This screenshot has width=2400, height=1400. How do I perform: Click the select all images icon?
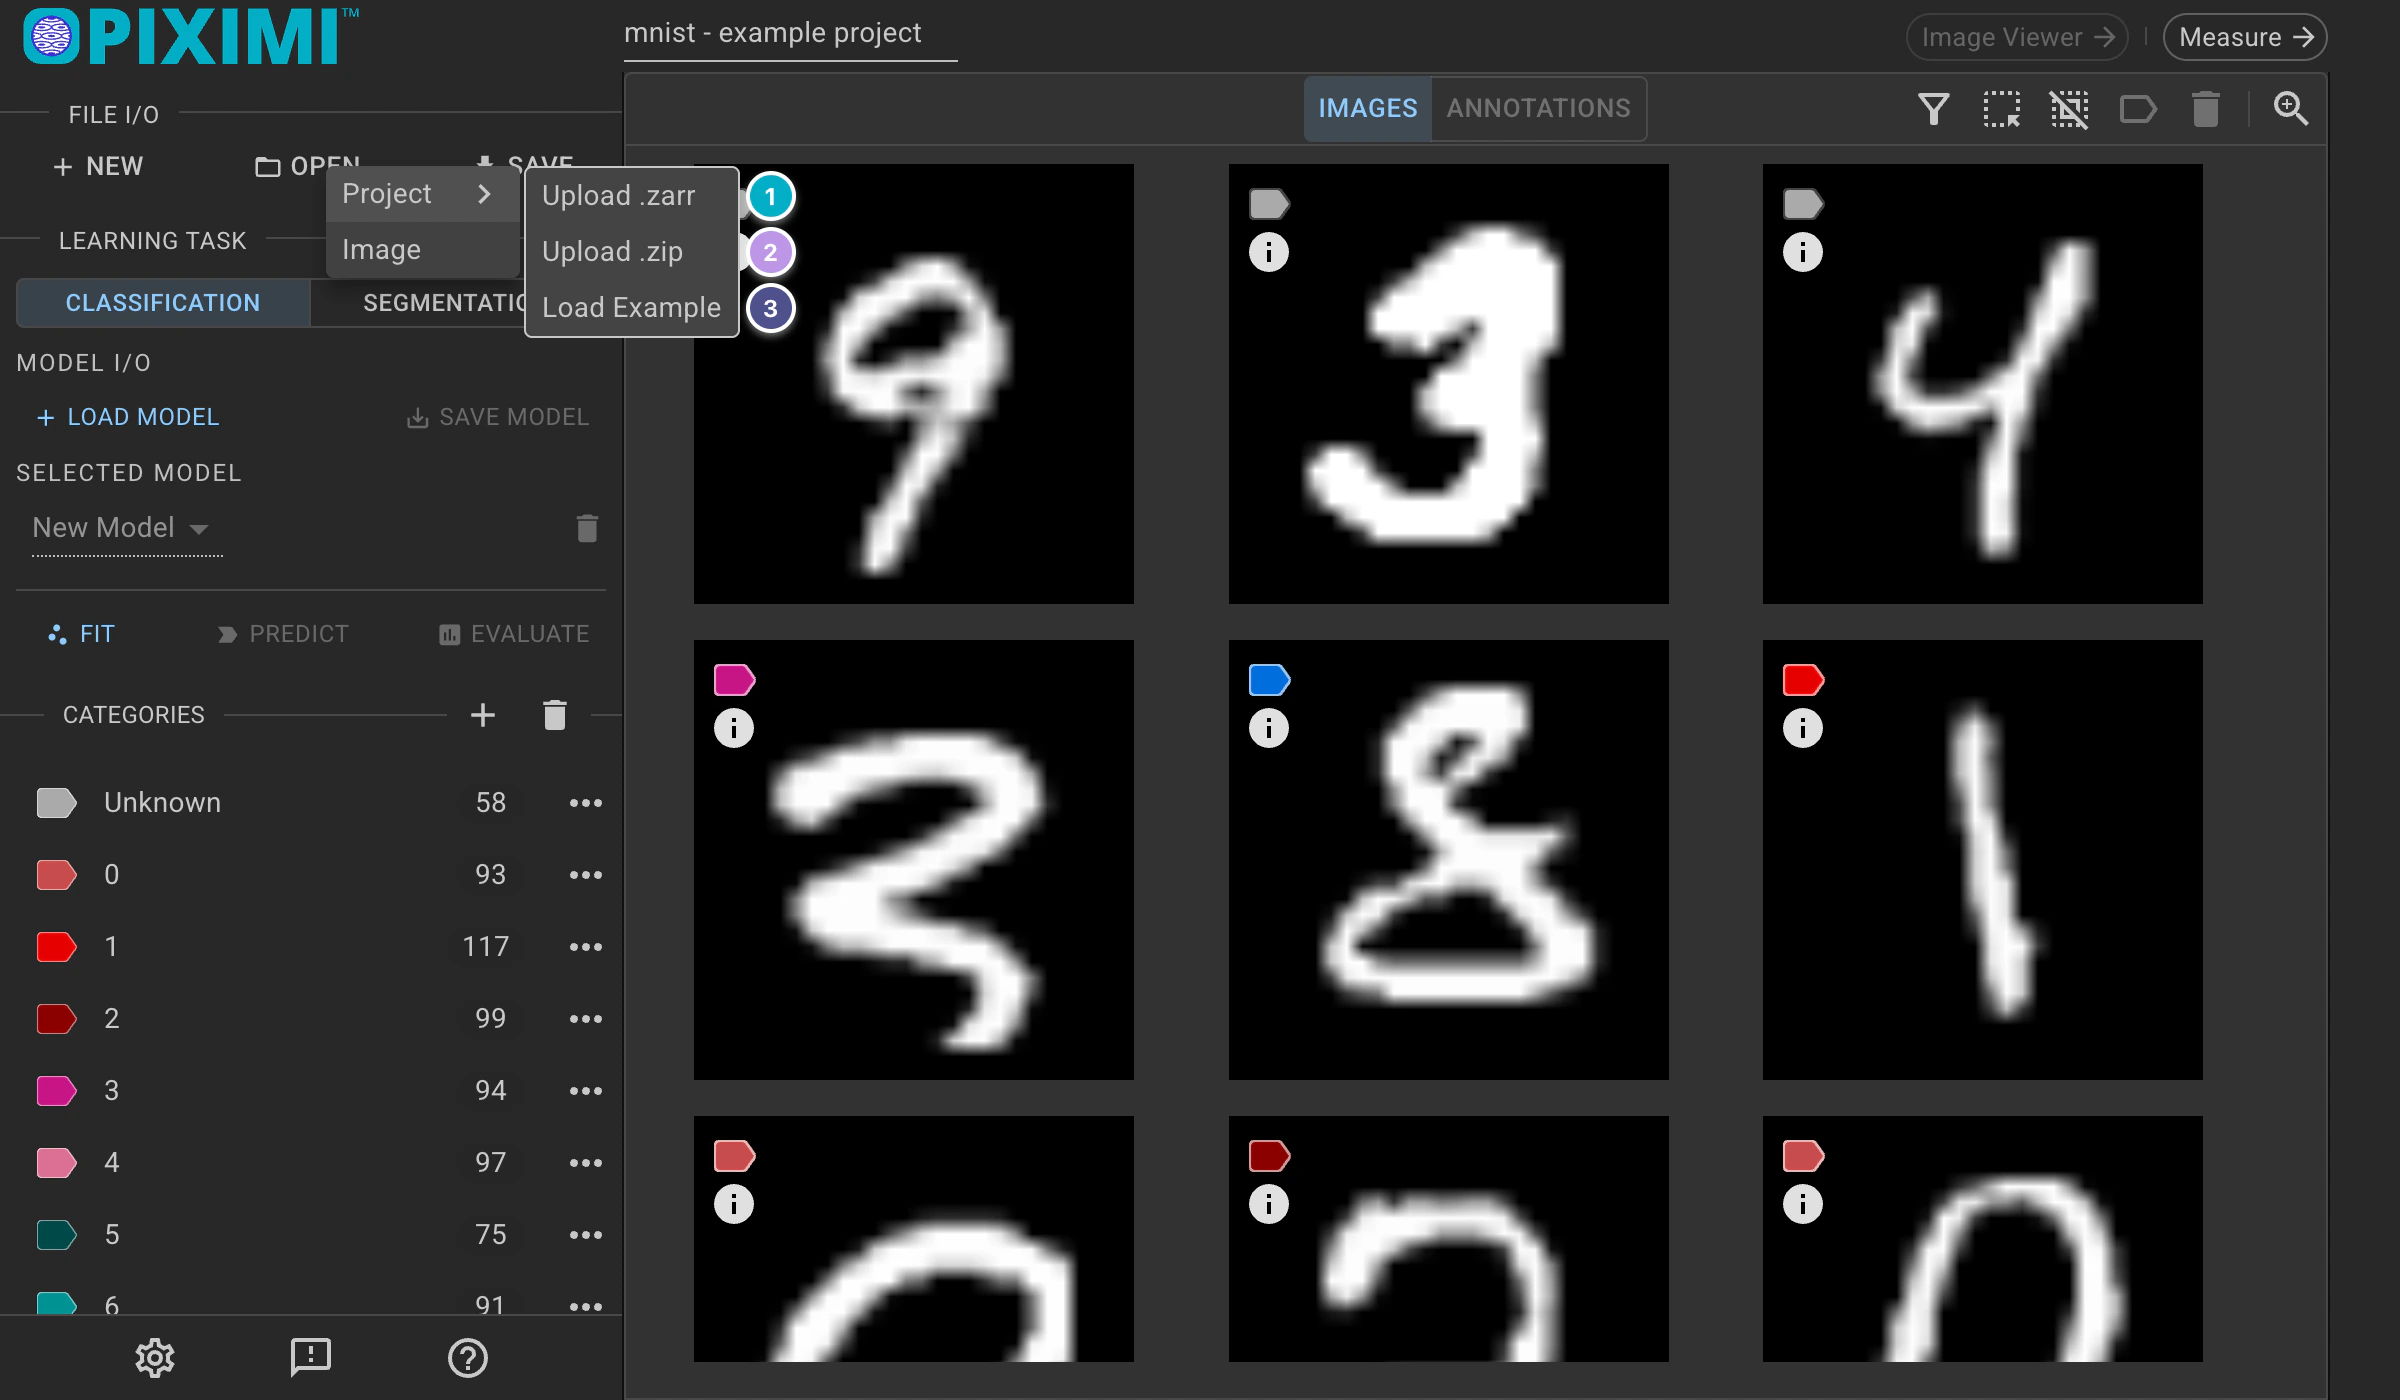pos(2001,109)
